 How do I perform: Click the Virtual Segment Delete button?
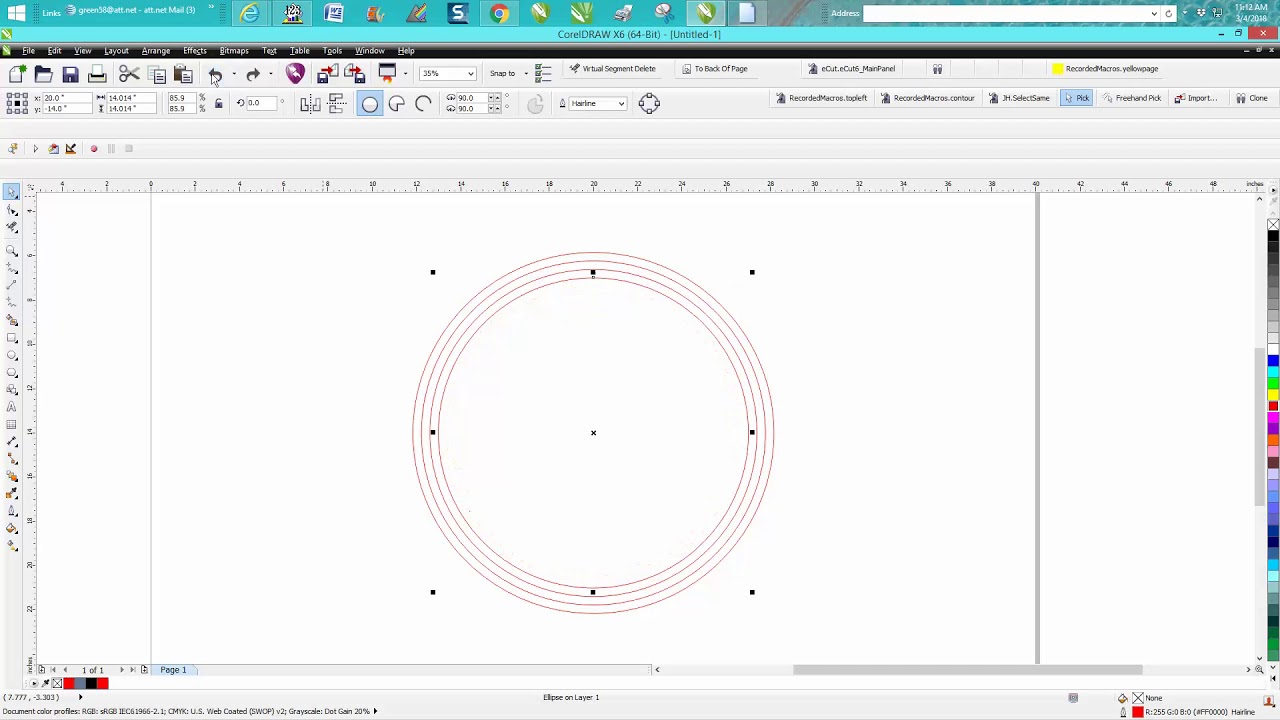pyautogui.click(x=612, y=69)
